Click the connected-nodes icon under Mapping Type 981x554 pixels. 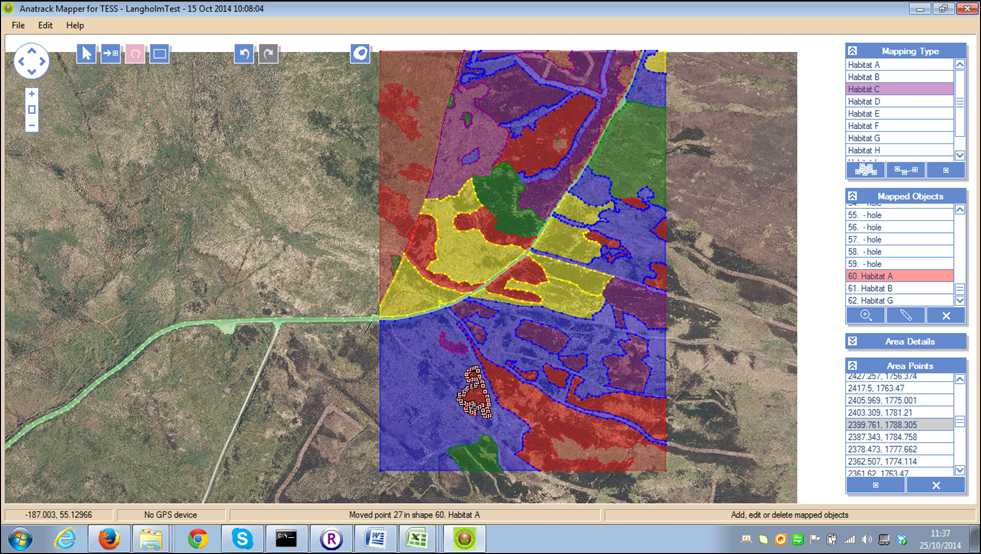(x=905, y=170)
